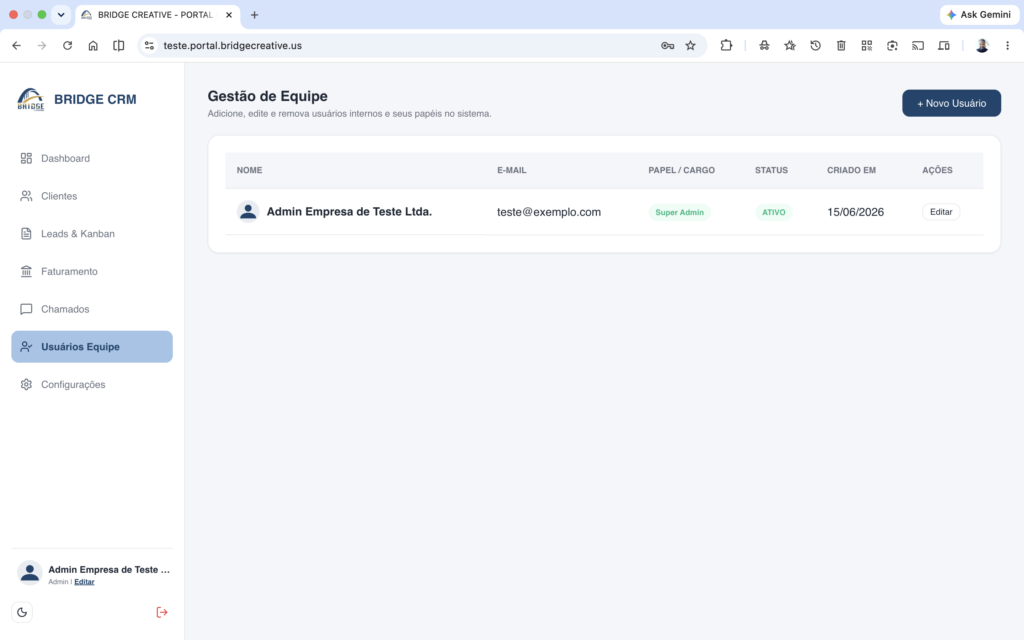The image size is (1024, 640).
Task: Click the Admin Empresa de Teste Ltda. name
Action: click(x=349, y=212)
